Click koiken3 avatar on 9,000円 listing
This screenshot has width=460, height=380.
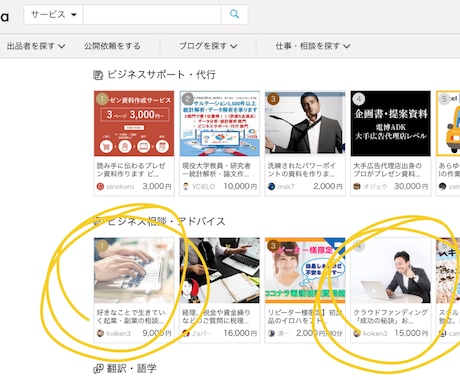[x=100, y=333]
